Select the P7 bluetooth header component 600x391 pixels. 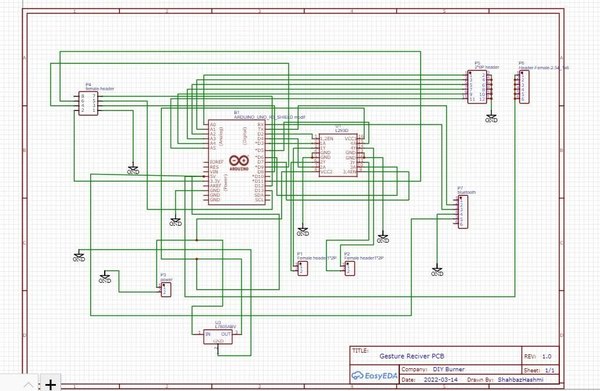click(x=463, y=212)
